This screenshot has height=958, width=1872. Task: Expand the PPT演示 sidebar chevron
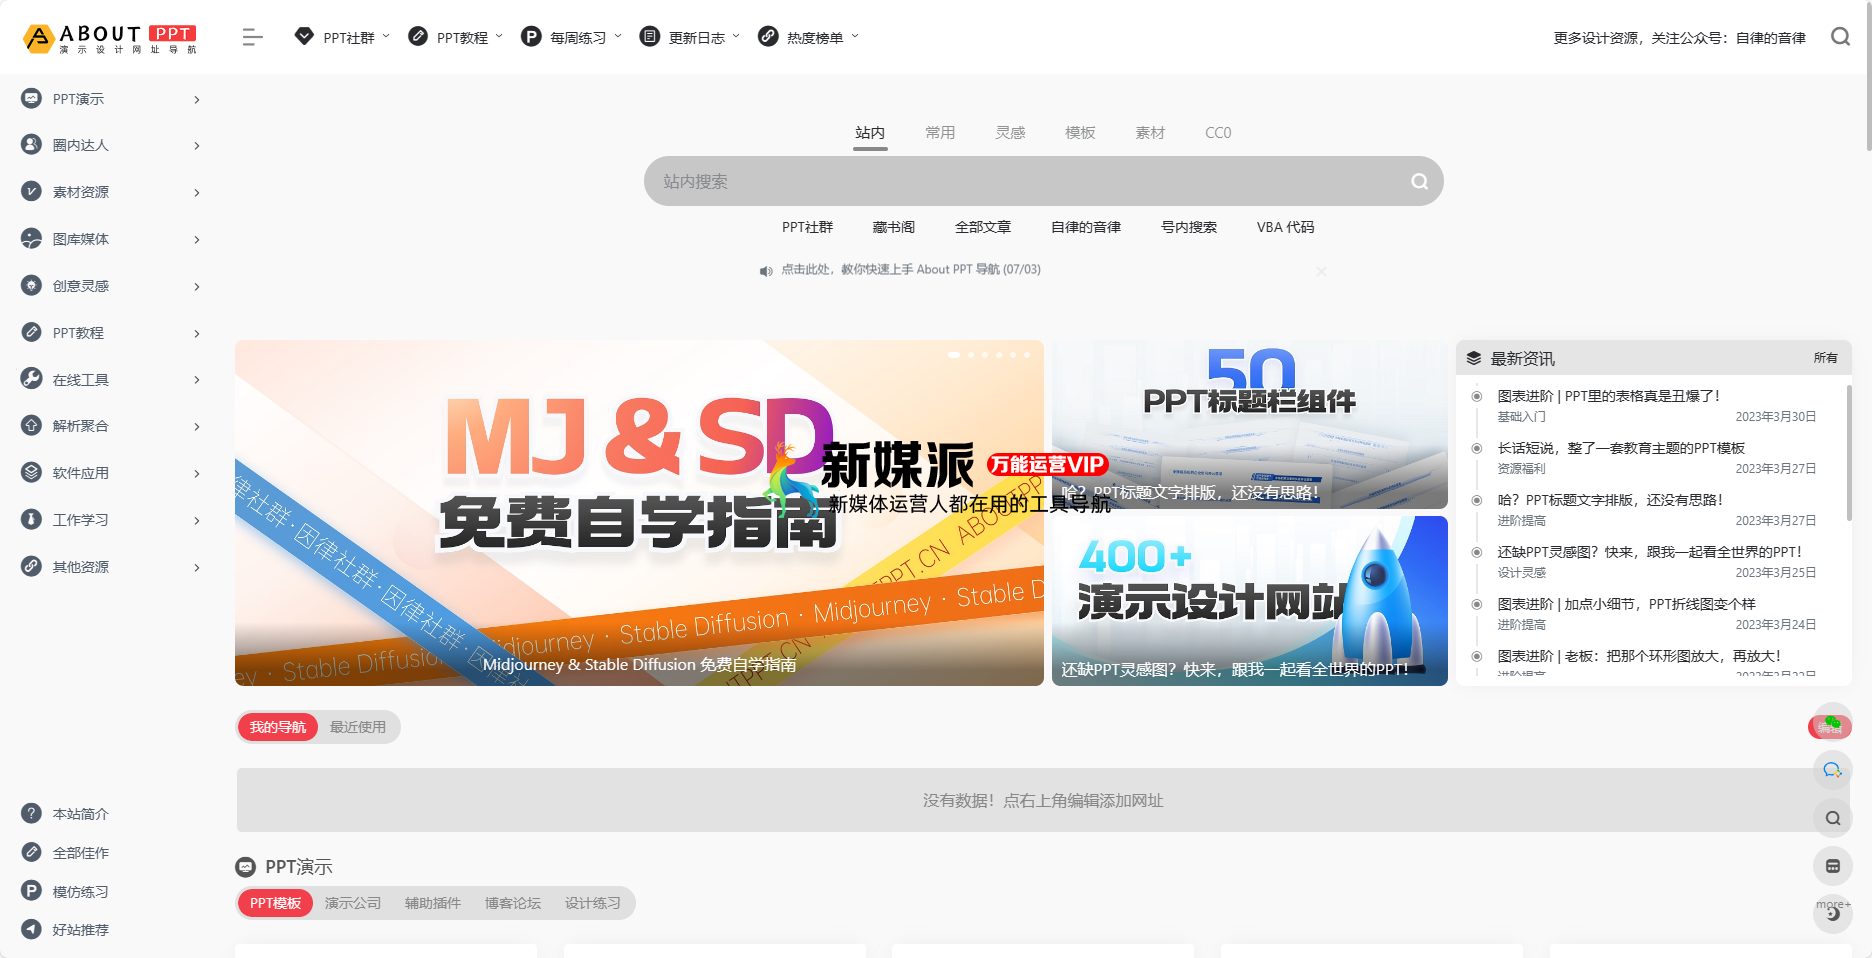coord(197,99)
